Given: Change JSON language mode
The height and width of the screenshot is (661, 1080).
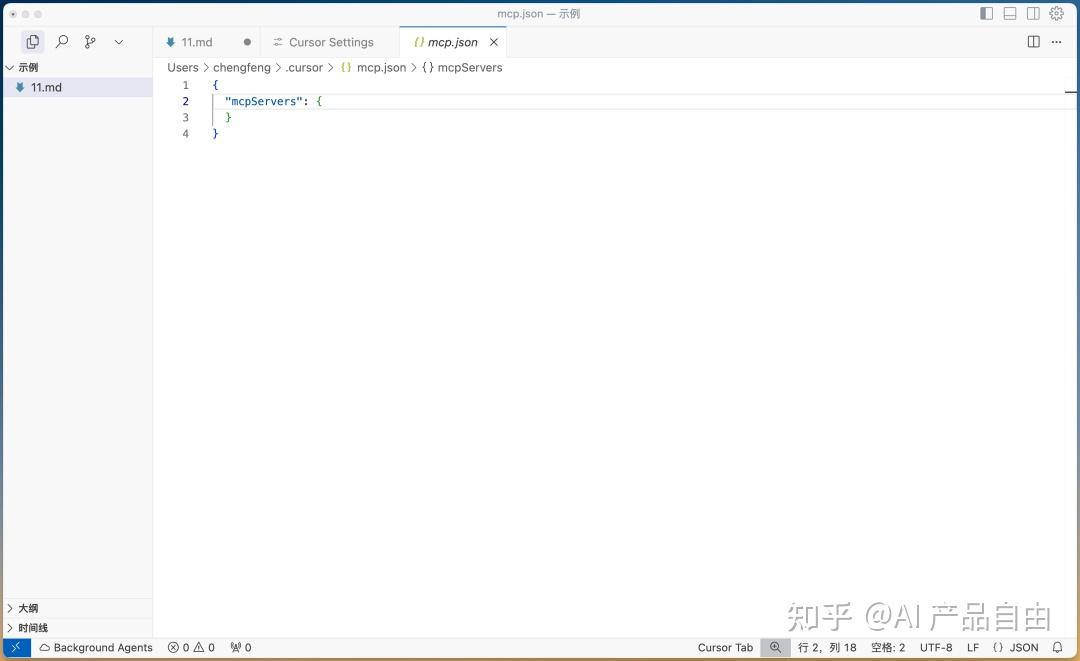Looking at the screenshot, I should [1015, 647].
